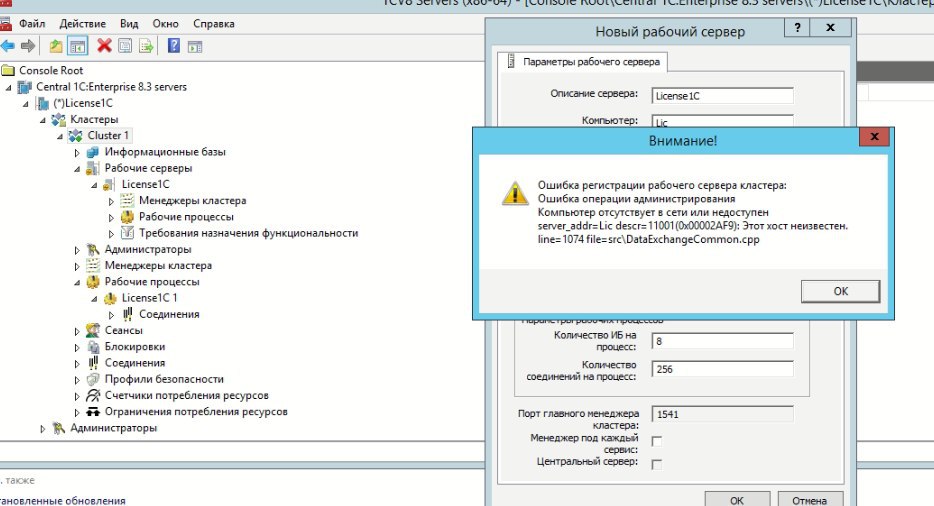934x506 pixels.
Task: Click the Up one level folder icon
Action: pyautogui.click(x=55, y=46)
